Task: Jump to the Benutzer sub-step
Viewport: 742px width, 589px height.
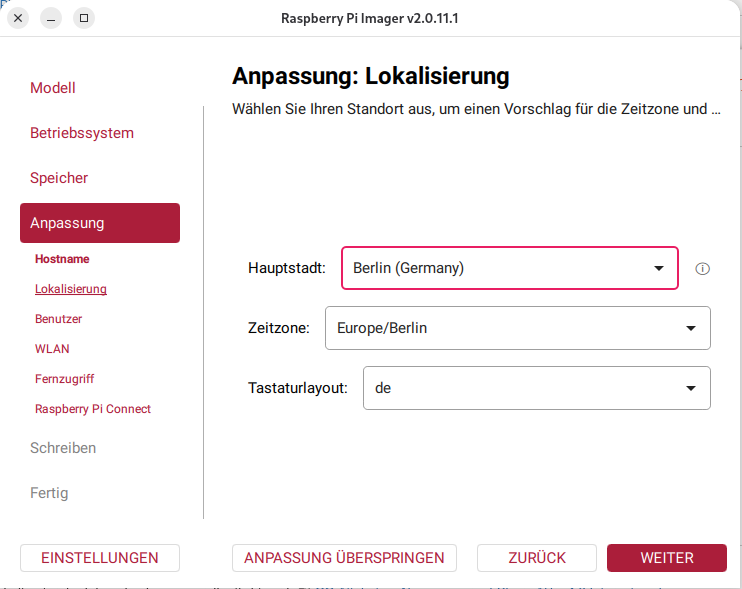Action: click(59, 319)
